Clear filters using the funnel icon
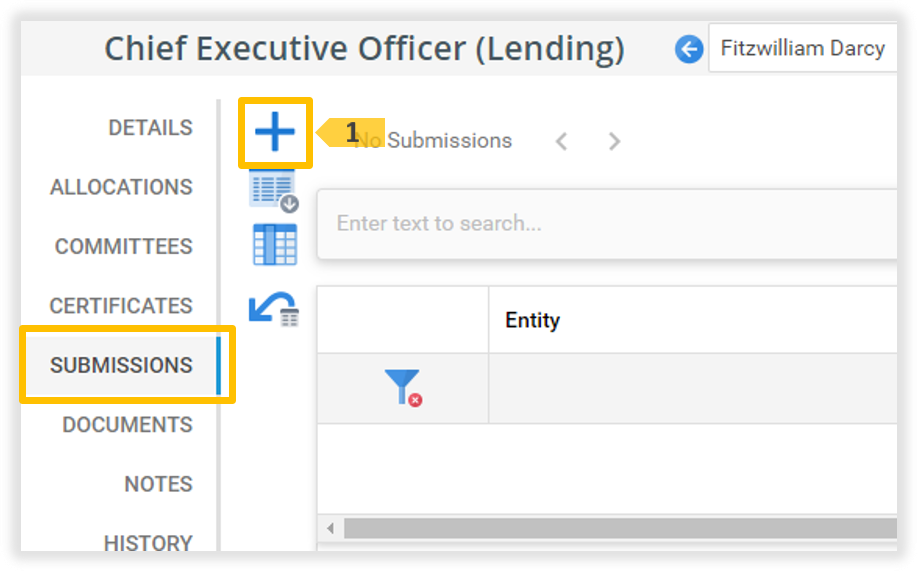 pos(402,387)
